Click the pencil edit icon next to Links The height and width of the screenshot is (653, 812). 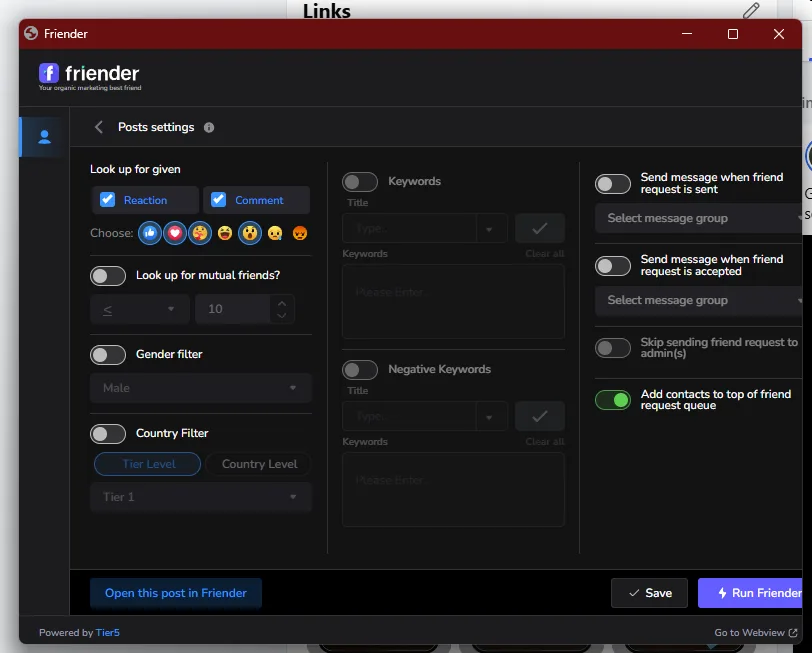(x=751, y=10)
